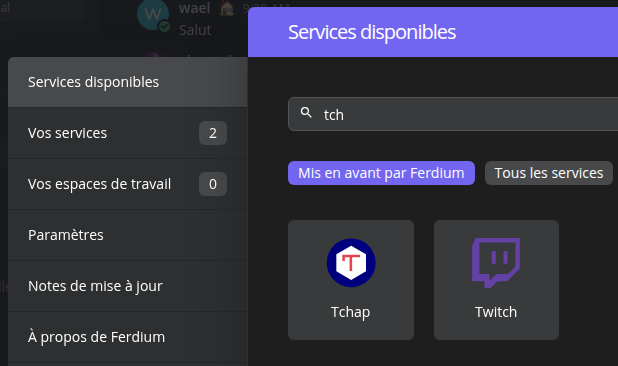Focus the search field containing tch

click(x=453, y=114)
